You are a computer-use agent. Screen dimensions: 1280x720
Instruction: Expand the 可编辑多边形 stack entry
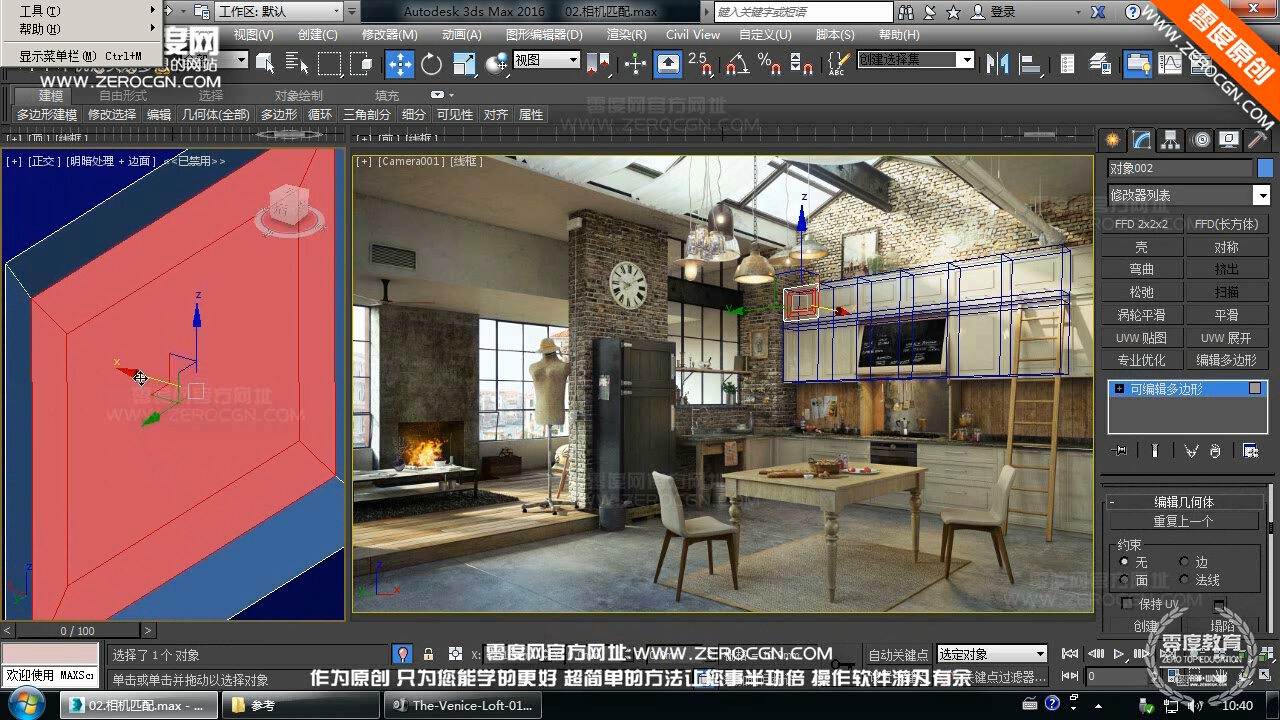pos(1119,389)
